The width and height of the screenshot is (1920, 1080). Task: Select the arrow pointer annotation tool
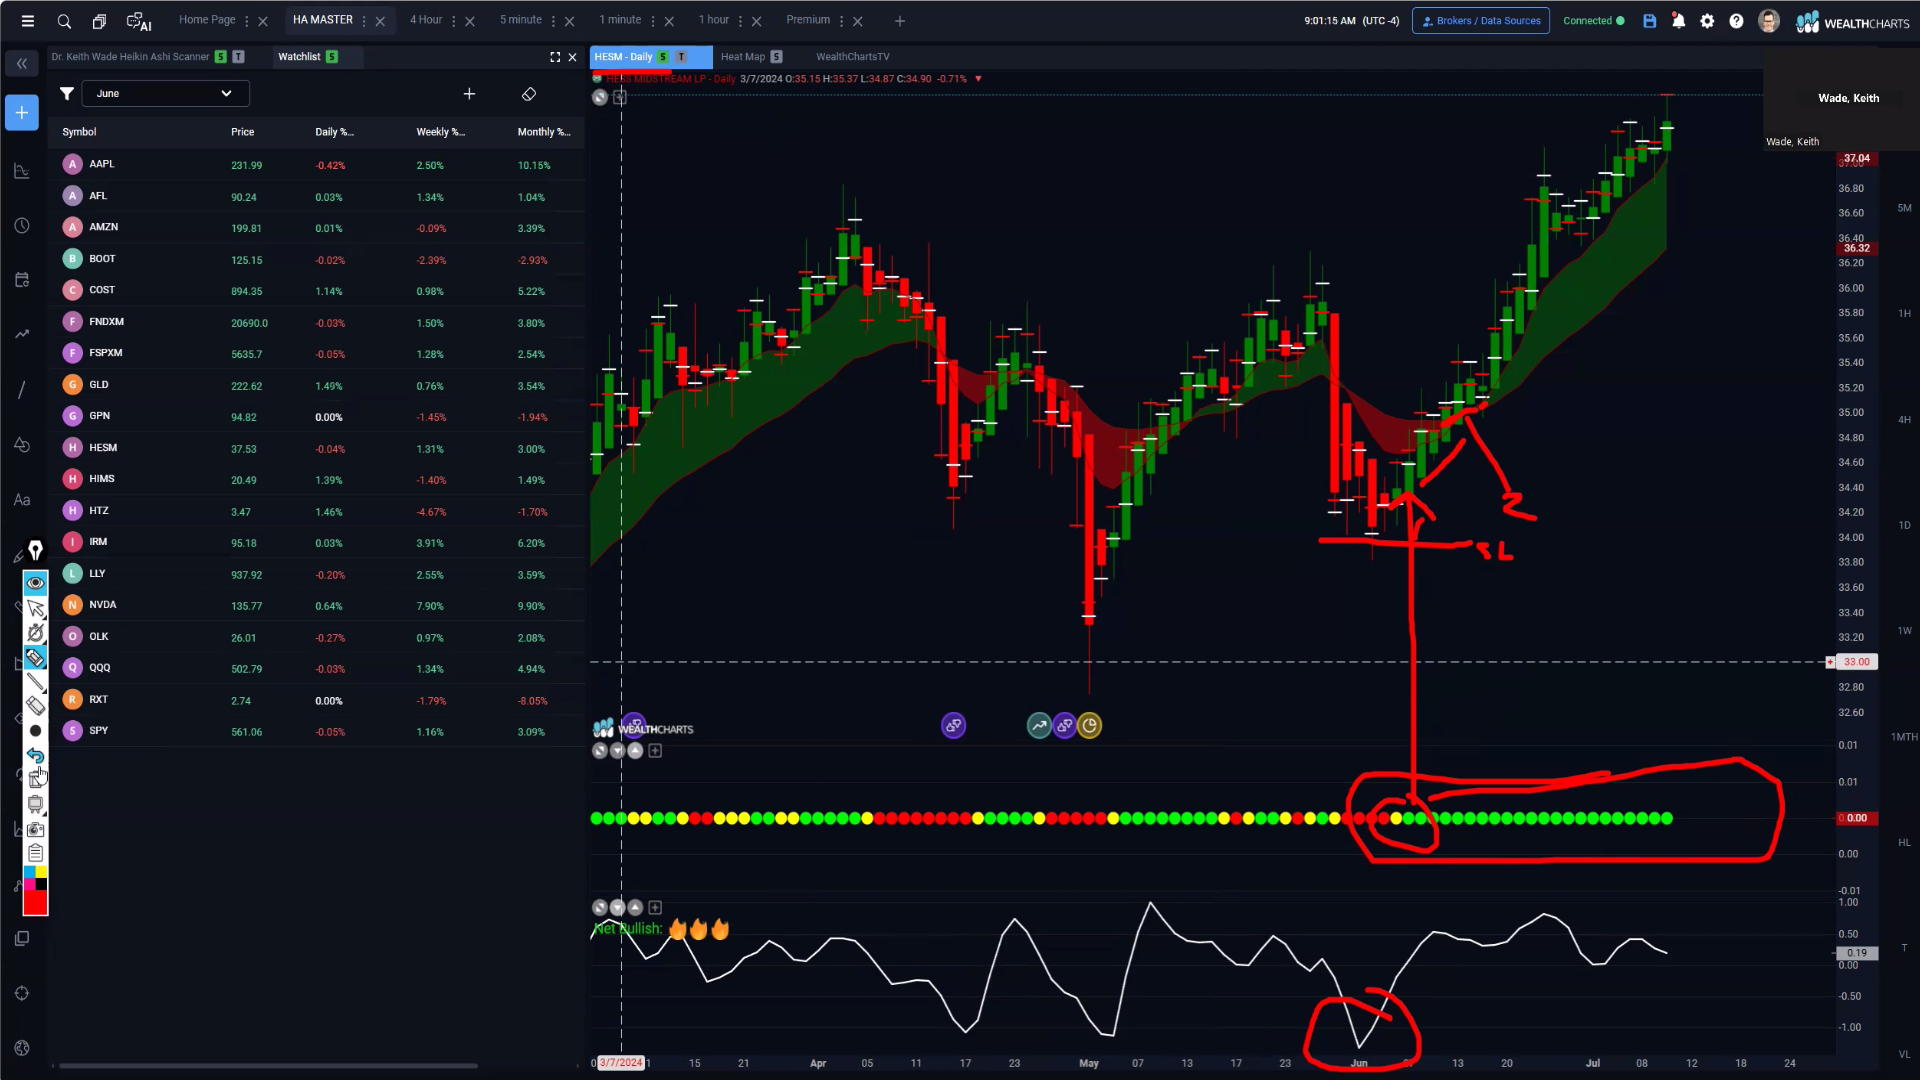[35, 609]
